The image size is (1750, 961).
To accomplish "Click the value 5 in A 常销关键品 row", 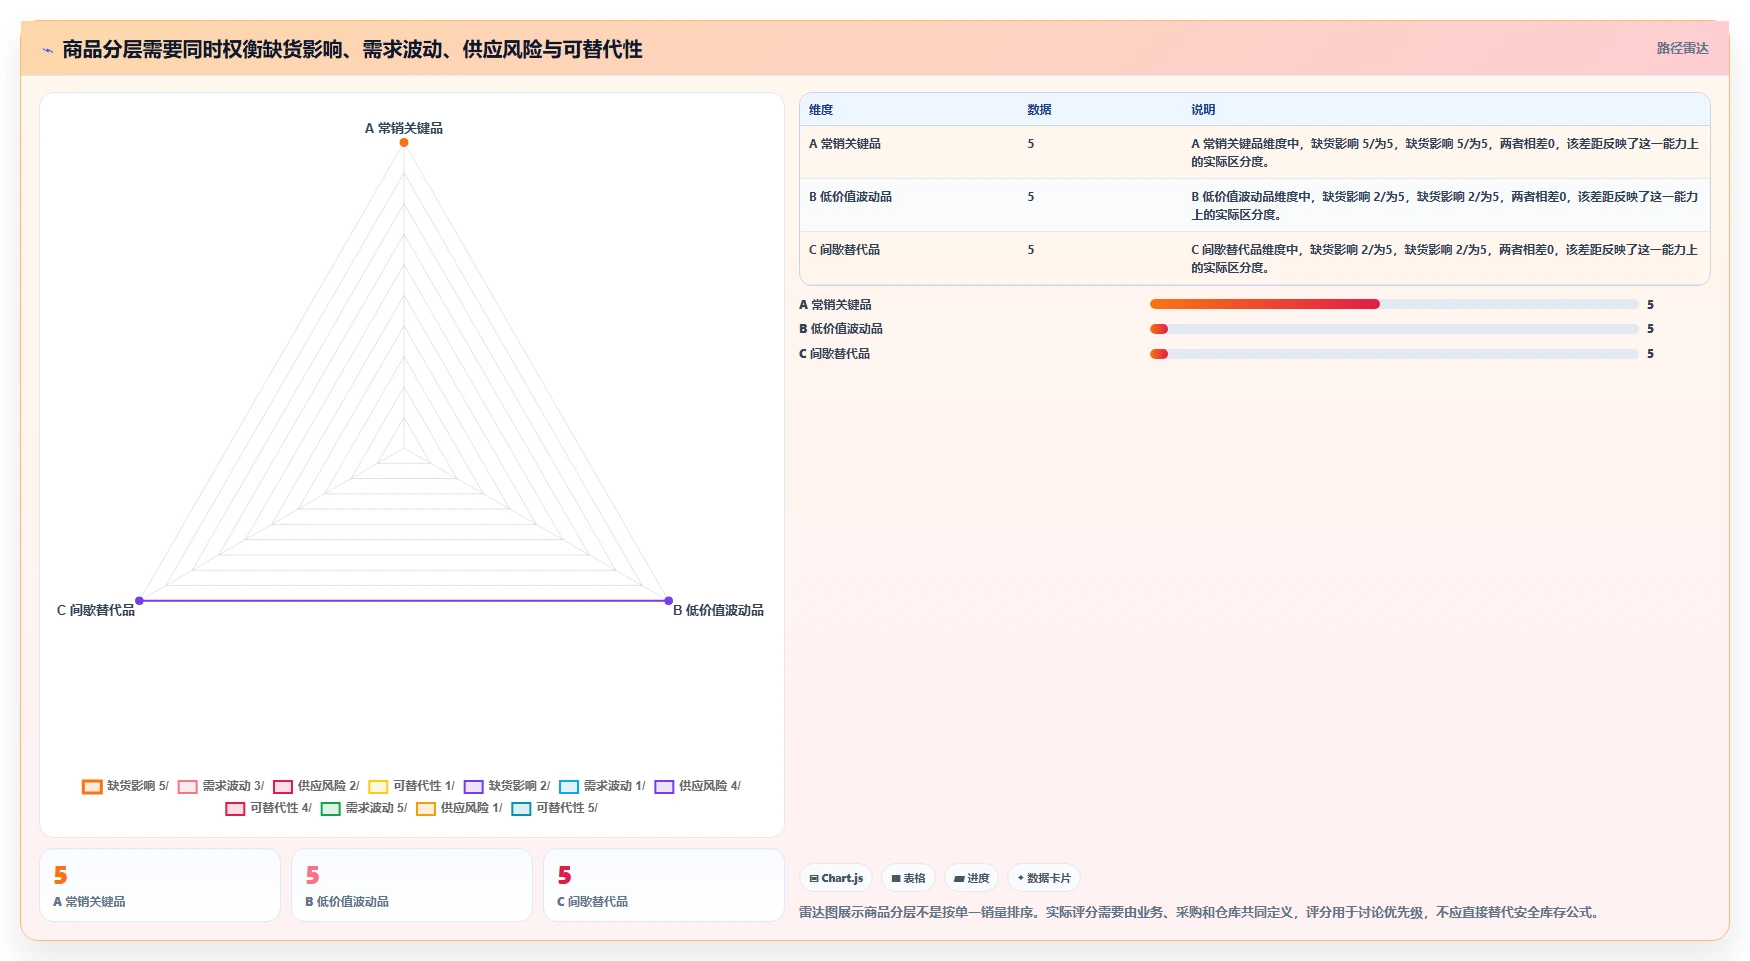I will (x=1031, y=144).
